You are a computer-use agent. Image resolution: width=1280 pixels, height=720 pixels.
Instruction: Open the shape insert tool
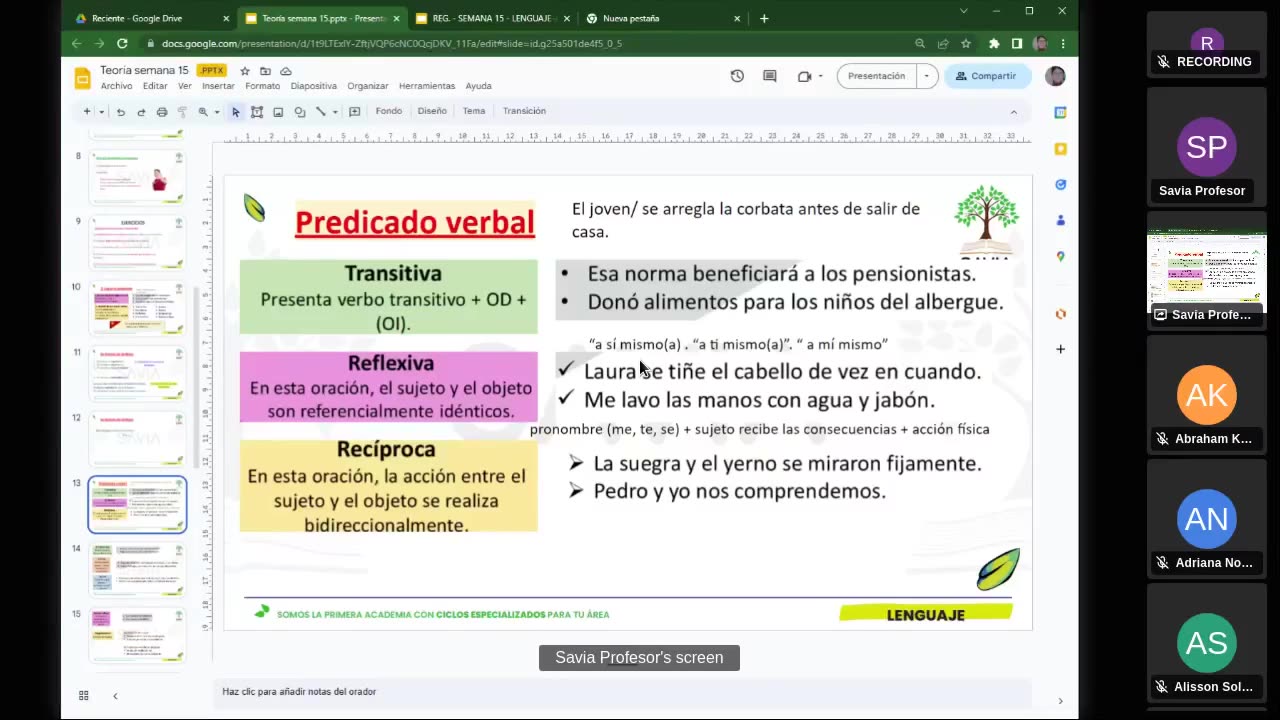coord(299,112)
